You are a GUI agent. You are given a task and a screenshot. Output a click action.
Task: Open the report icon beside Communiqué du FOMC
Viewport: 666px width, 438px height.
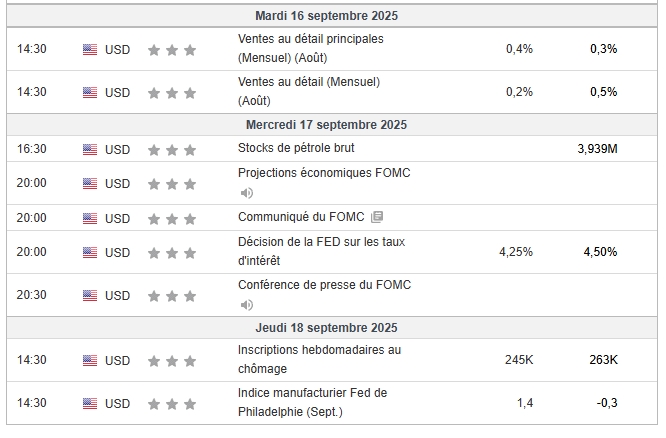coord(377,217)
